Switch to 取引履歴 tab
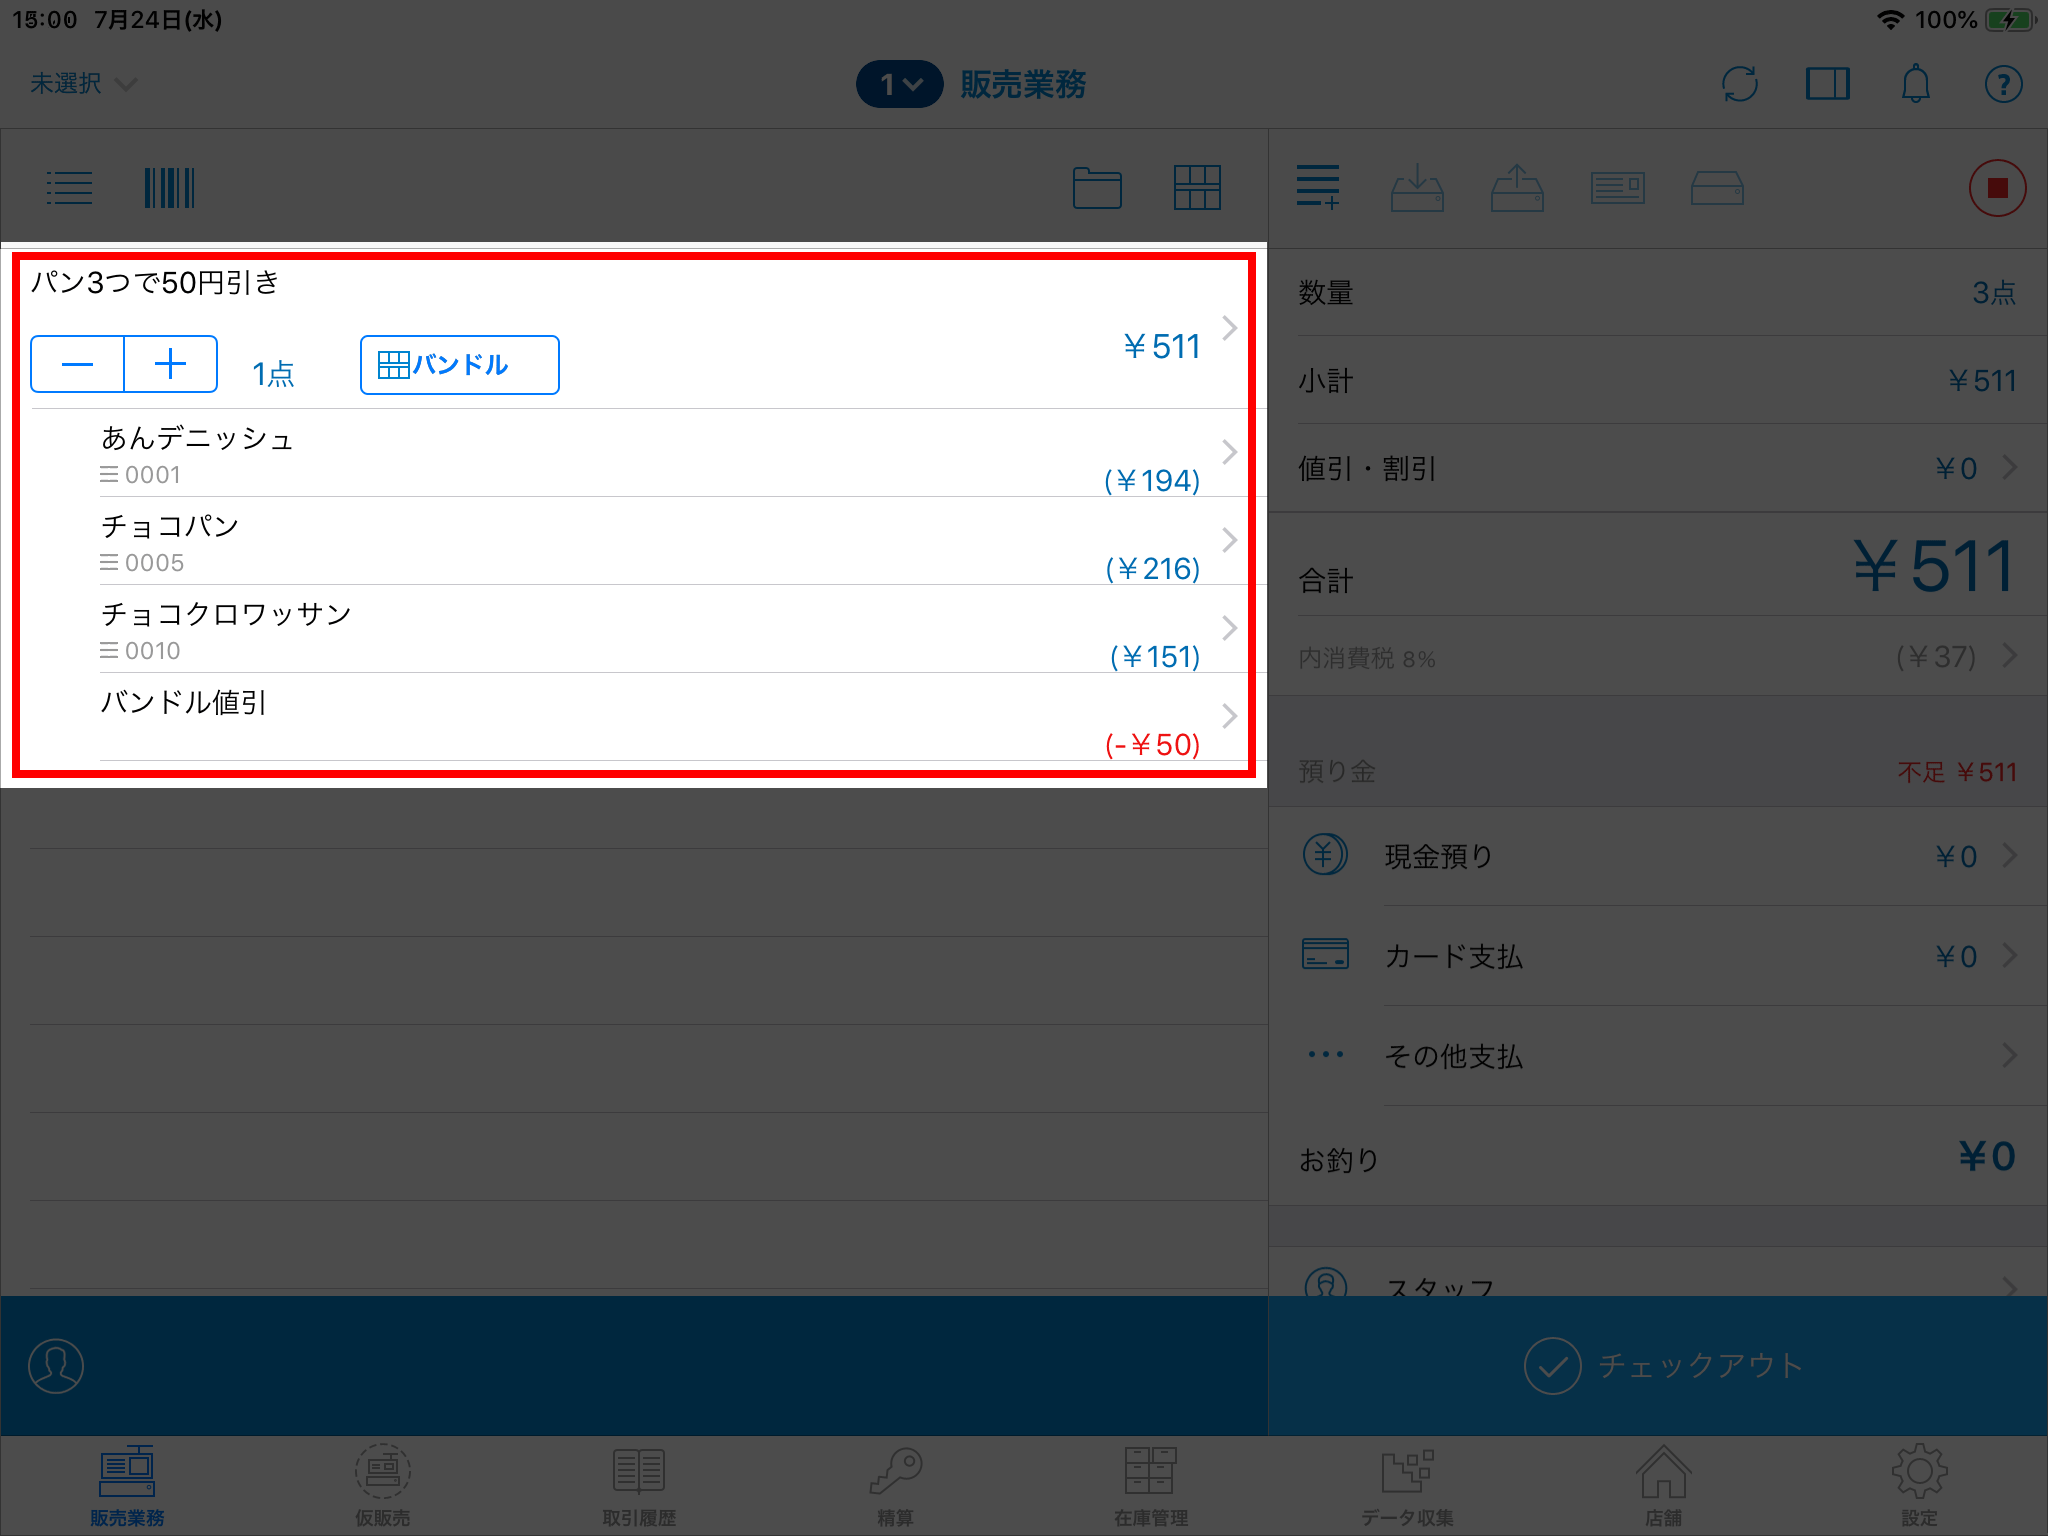The image size is (2048, 1536). pos(639,1487)
